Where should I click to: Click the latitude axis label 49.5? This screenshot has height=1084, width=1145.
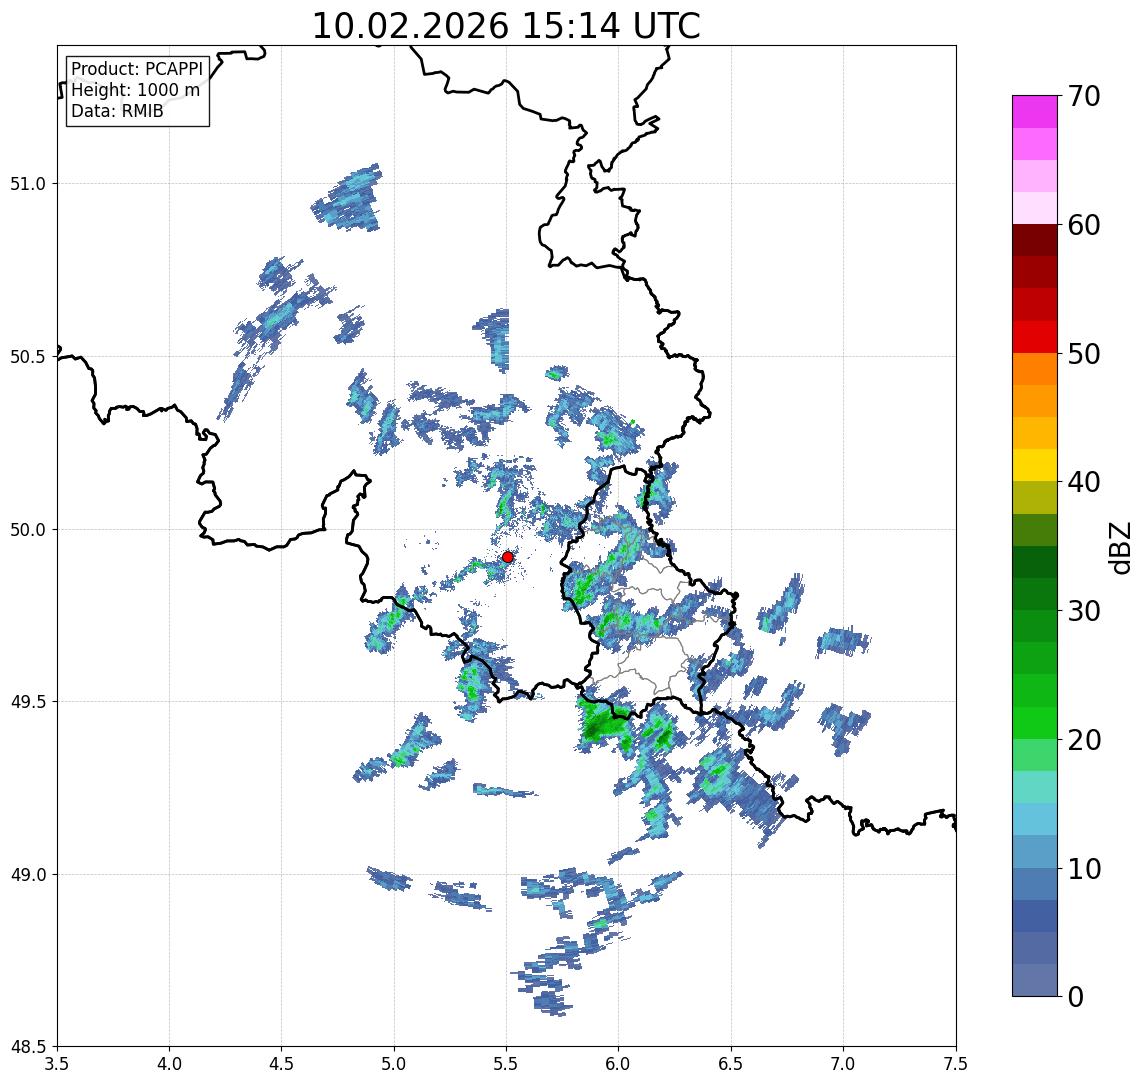coord(28,702)
